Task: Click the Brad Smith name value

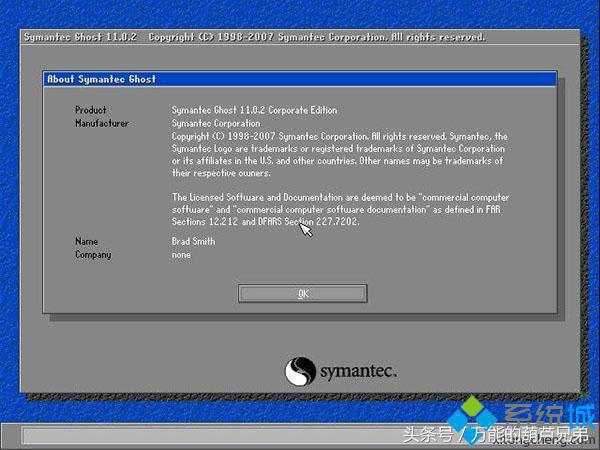Action: pyautogui.click(x=193, y=241)
